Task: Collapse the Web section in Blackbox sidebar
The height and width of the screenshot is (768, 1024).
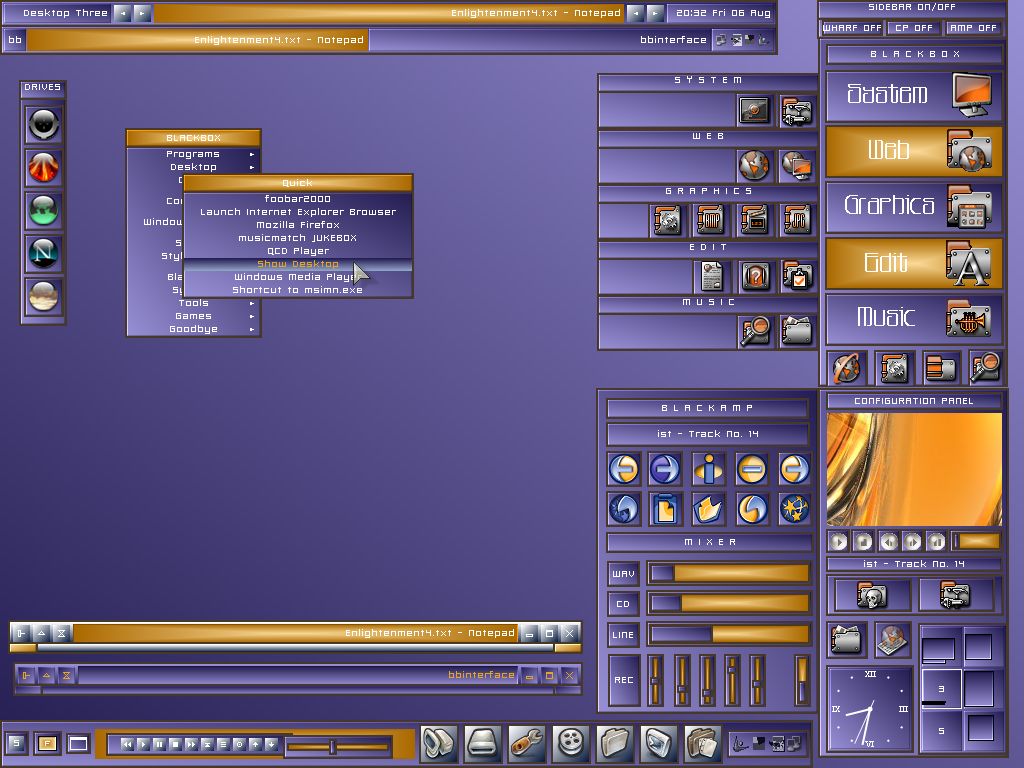Action: click(914, 151)
